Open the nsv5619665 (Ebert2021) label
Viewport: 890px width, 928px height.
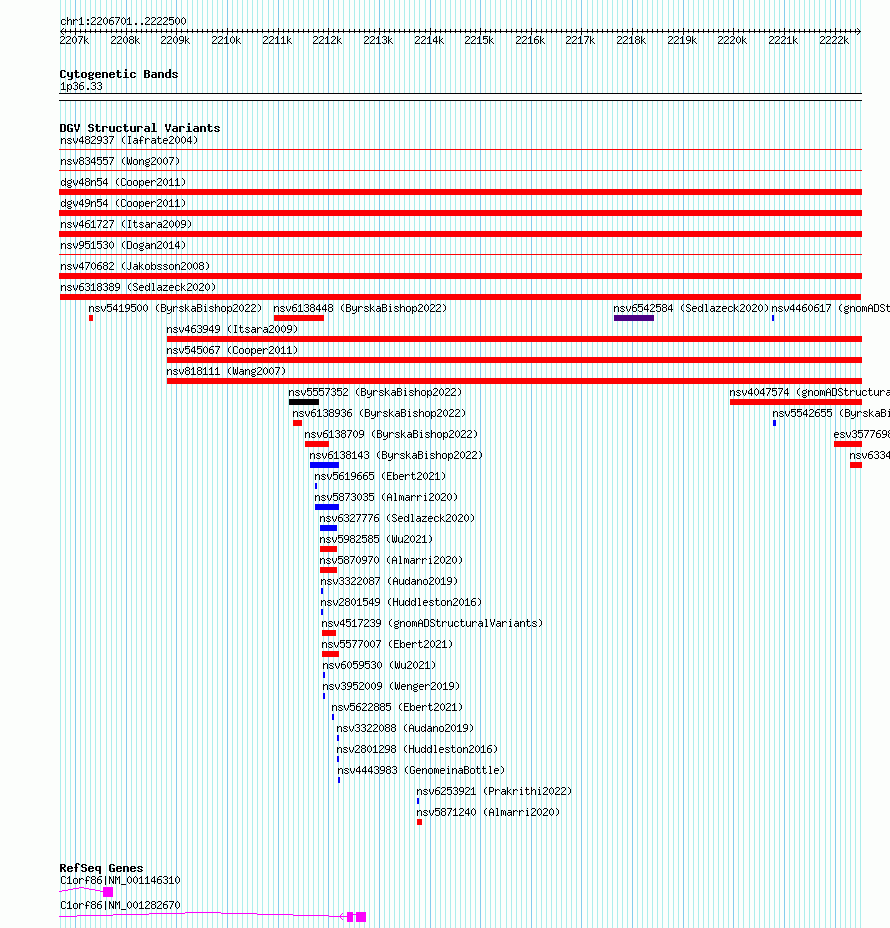[380, 476]
